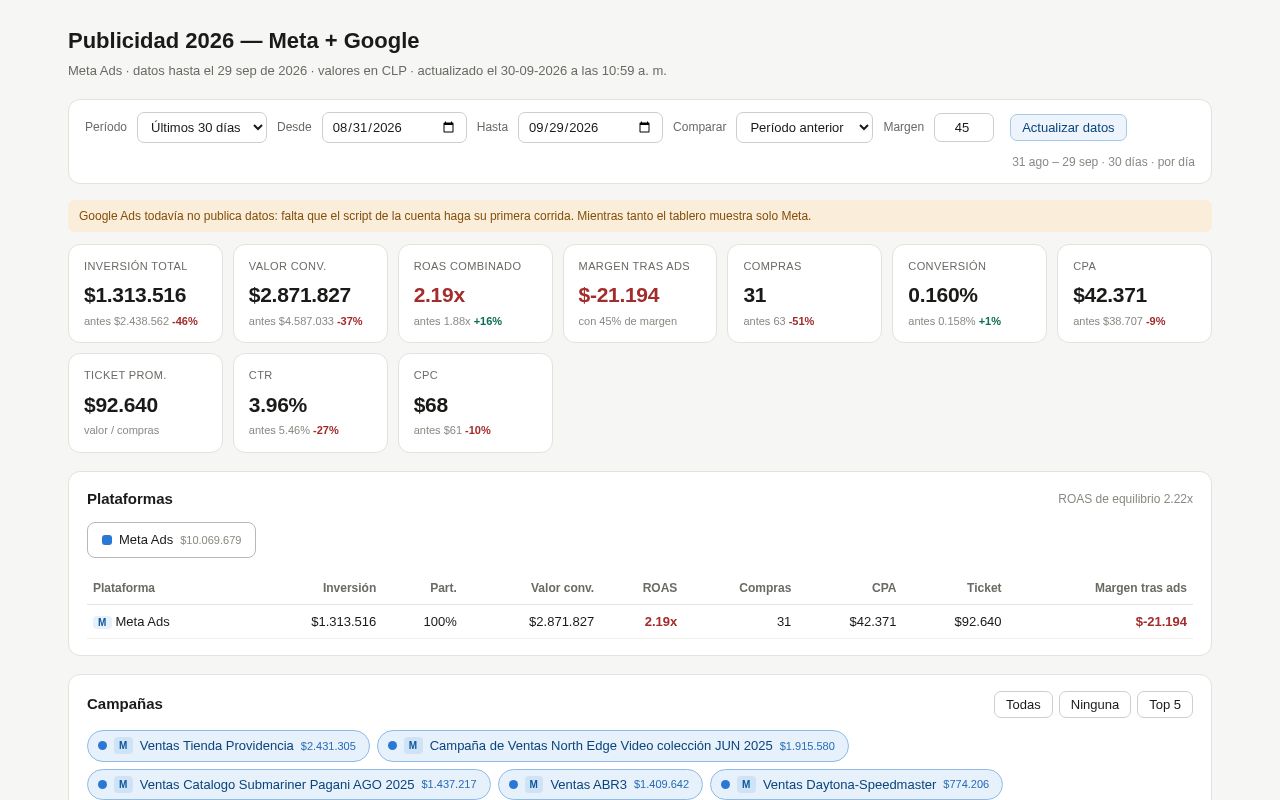Open calendar picker in Hasta date field
This screenshot has height=800, width=1280.
pos(644,127)
